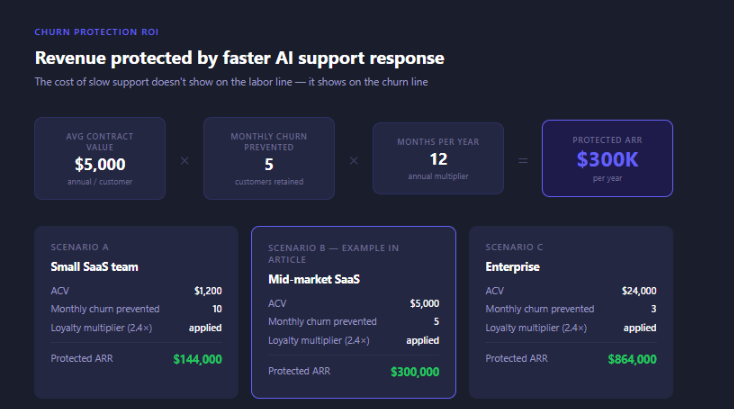Click the $24,000 ACV value in Scenario C
734x409 pixels.
tap(637, 291)
